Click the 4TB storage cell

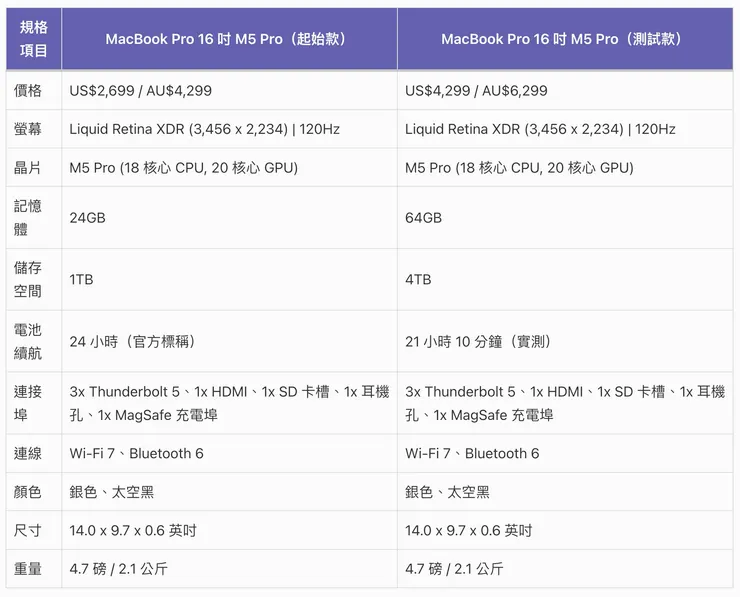pos(418,280)
